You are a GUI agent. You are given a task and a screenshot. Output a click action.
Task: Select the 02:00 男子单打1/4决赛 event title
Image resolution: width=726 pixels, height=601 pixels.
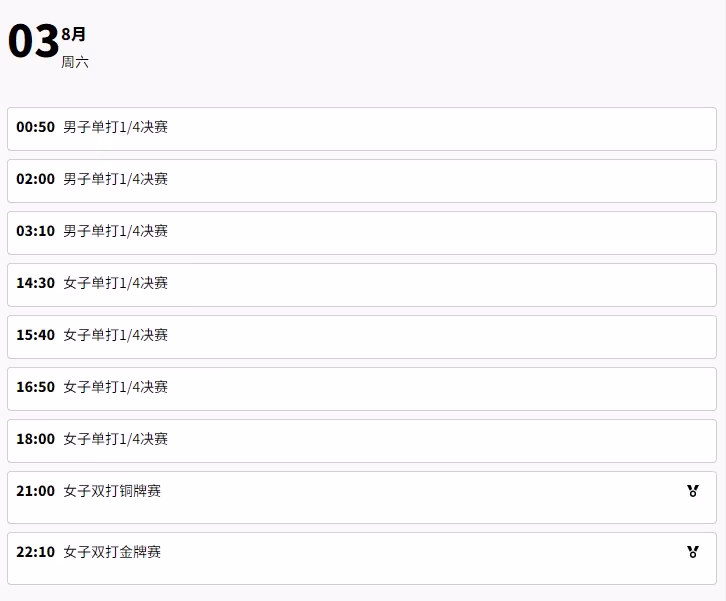[x=115, y=179]
